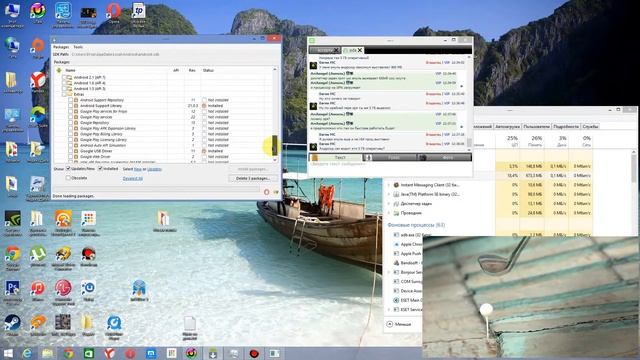This screenshot has width=640, height=360.
Task: Open the iTunes desktop shortcut
Action: click(38, 291)
